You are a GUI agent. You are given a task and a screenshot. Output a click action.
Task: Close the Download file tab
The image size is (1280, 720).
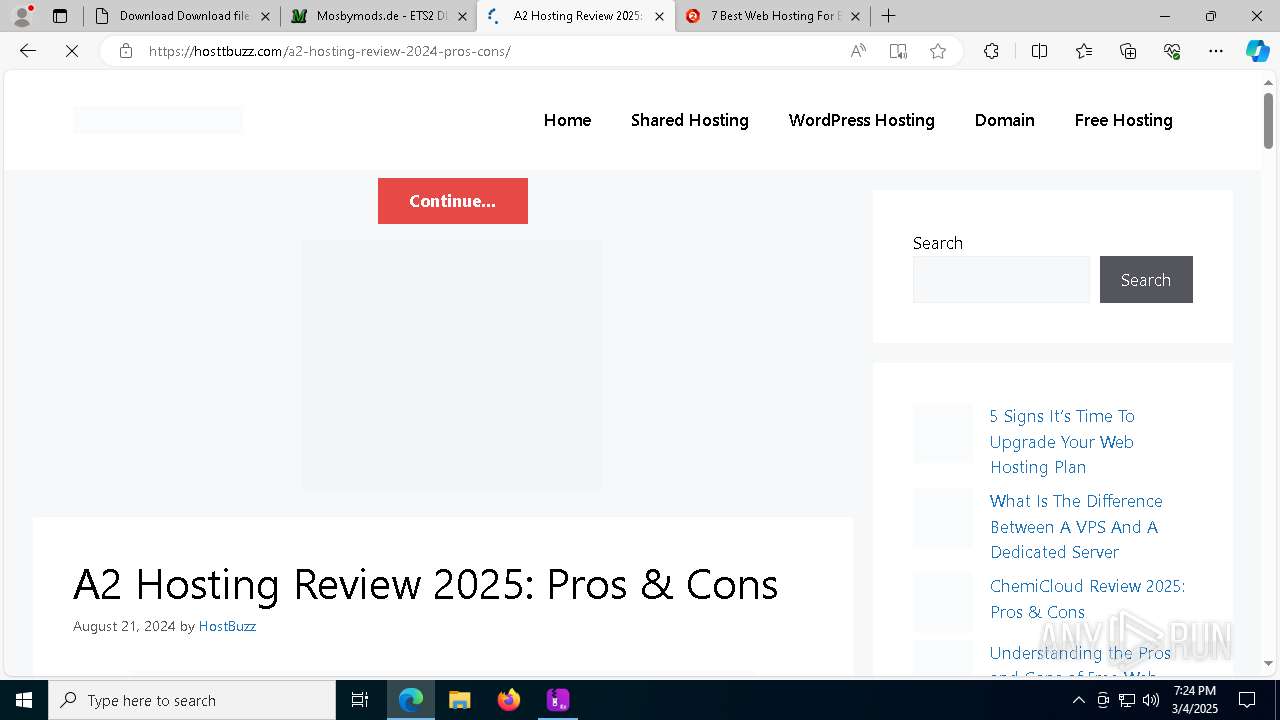click(x=265, y=16)
